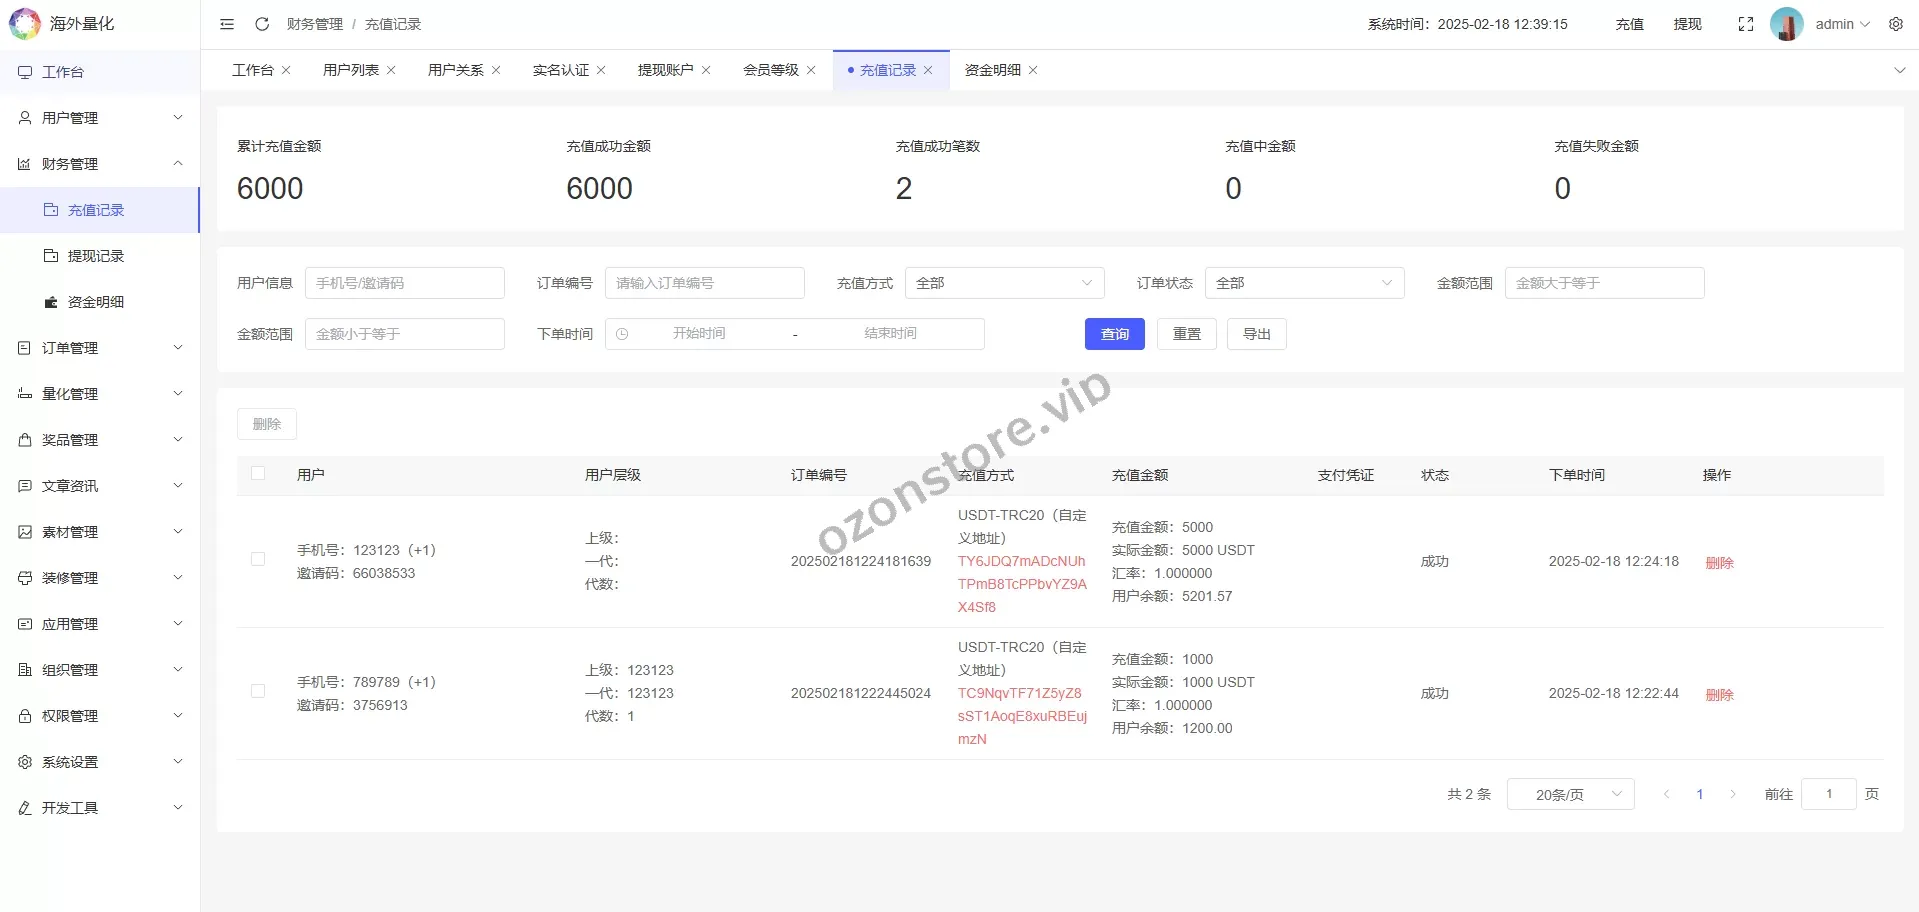Click the page refresh icon
1919x912 pixels.
pos(262,24)
